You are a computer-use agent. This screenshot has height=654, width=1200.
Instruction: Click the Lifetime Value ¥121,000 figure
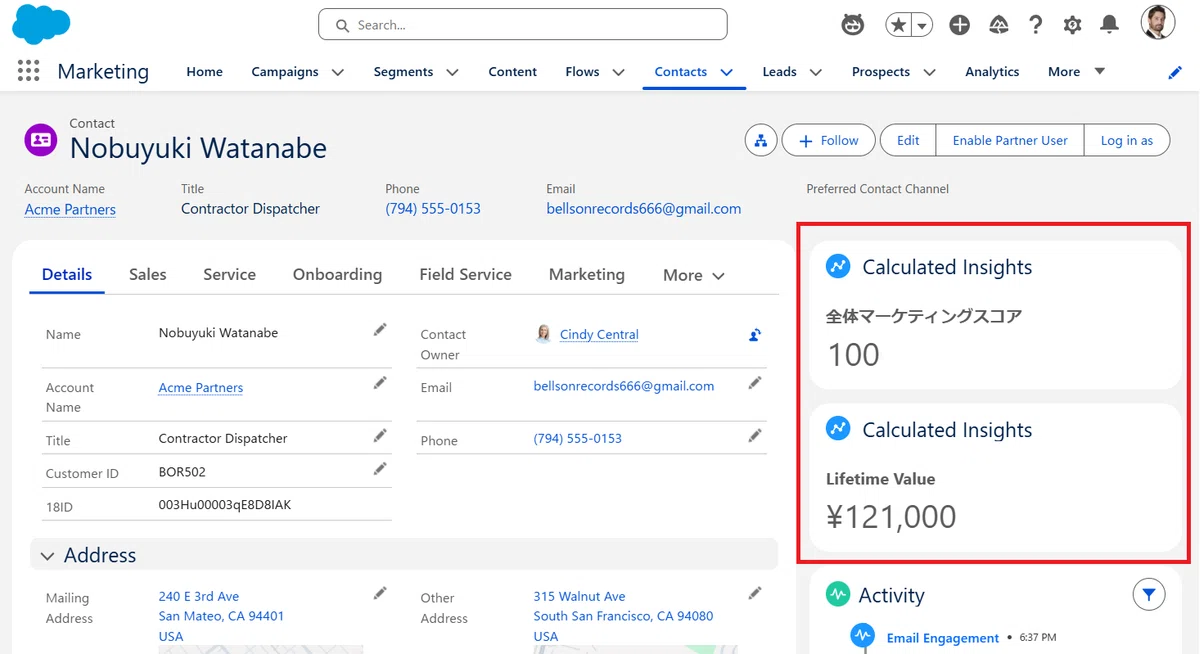pos(891,517)
